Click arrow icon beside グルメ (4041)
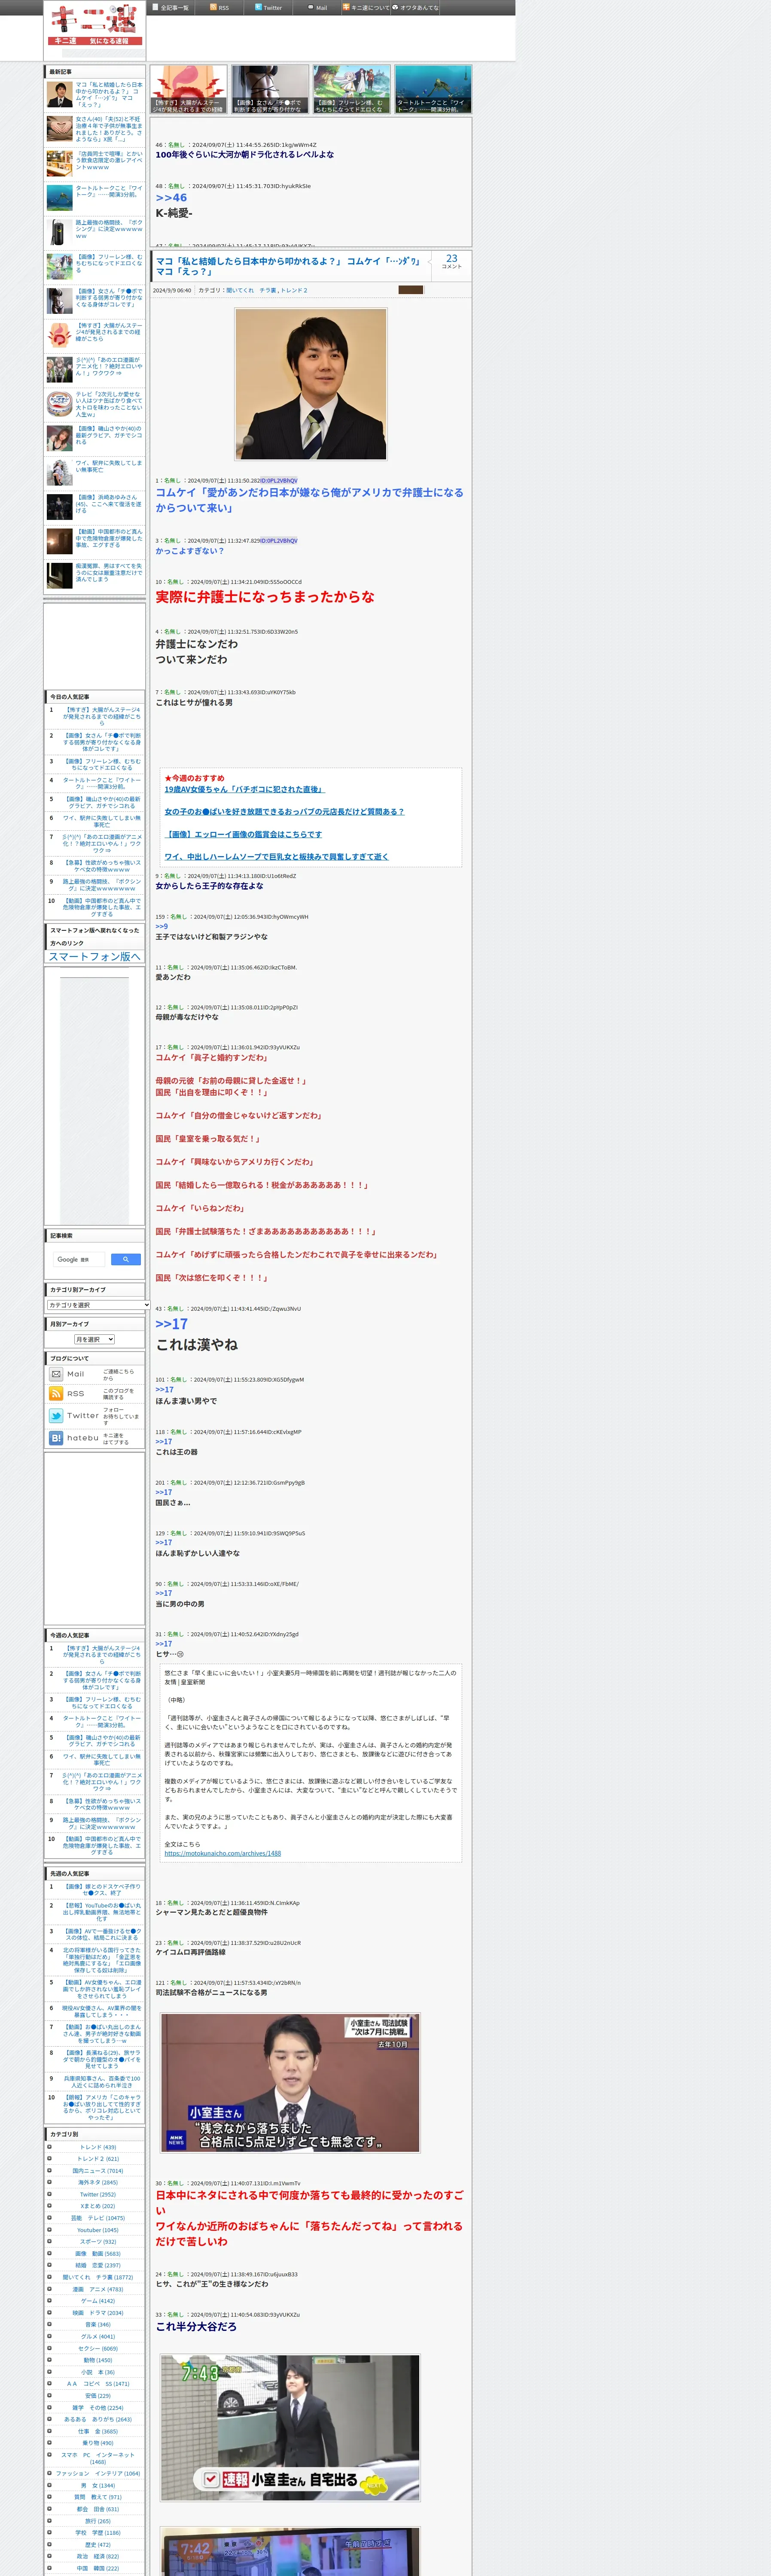Image resolution: width=771 pixels, height=2576 pixels. point(49,2336)
